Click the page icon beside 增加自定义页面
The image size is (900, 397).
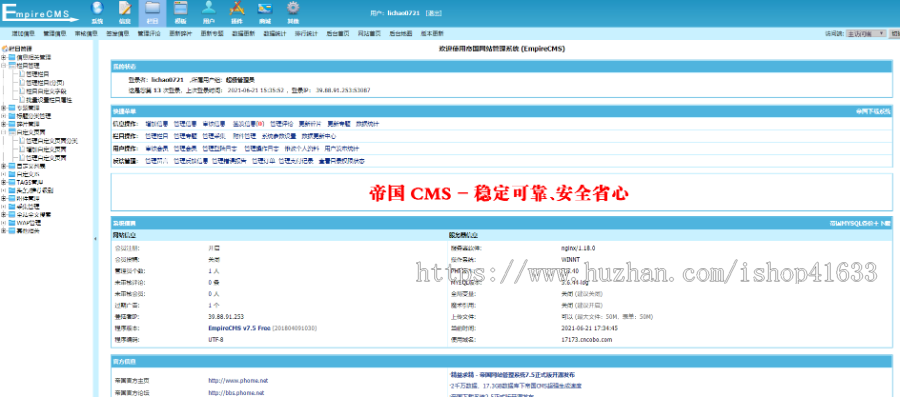coord(22,149)
